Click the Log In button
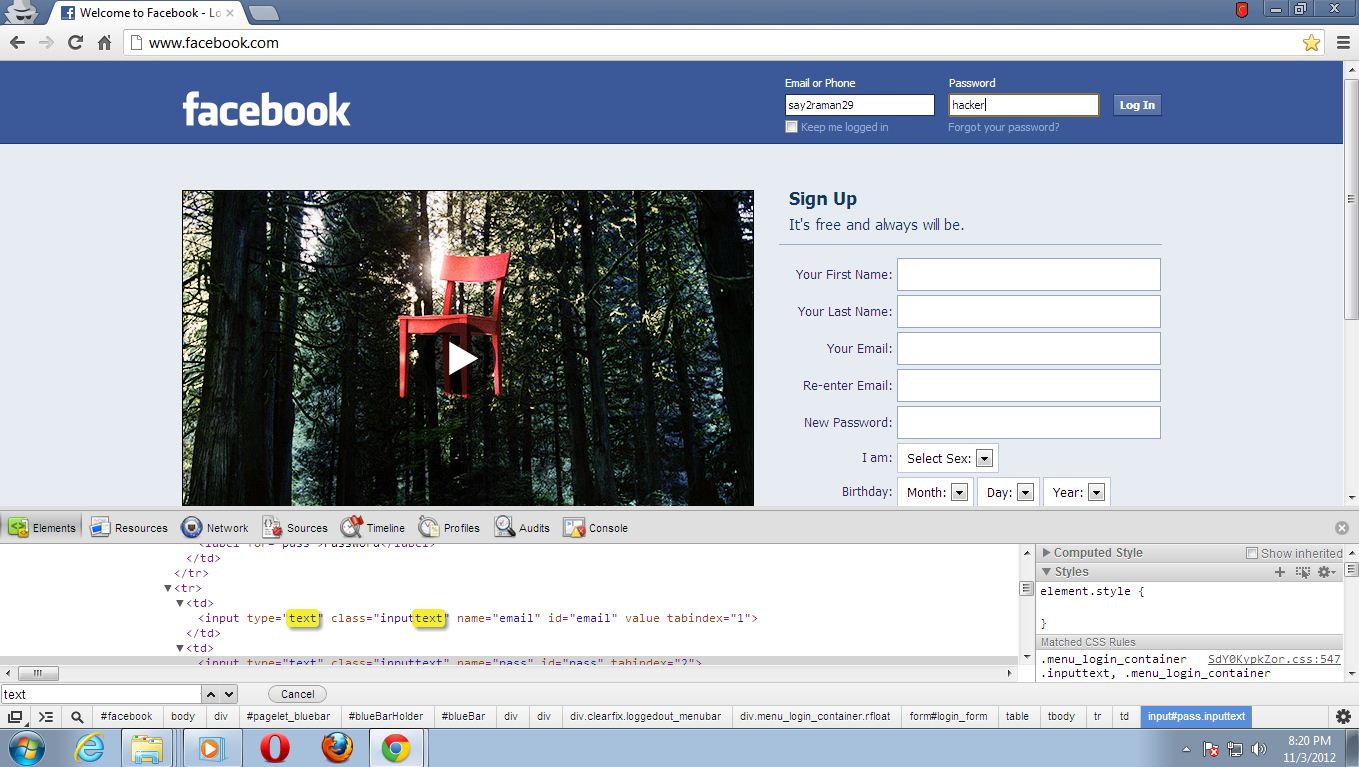 1137,105
